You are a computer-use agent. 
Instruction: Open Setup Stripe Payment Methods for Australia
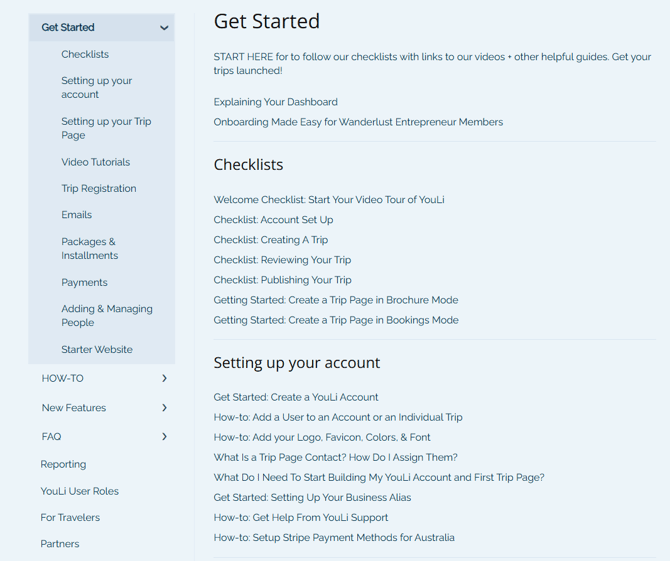click(x=334, y=538)
